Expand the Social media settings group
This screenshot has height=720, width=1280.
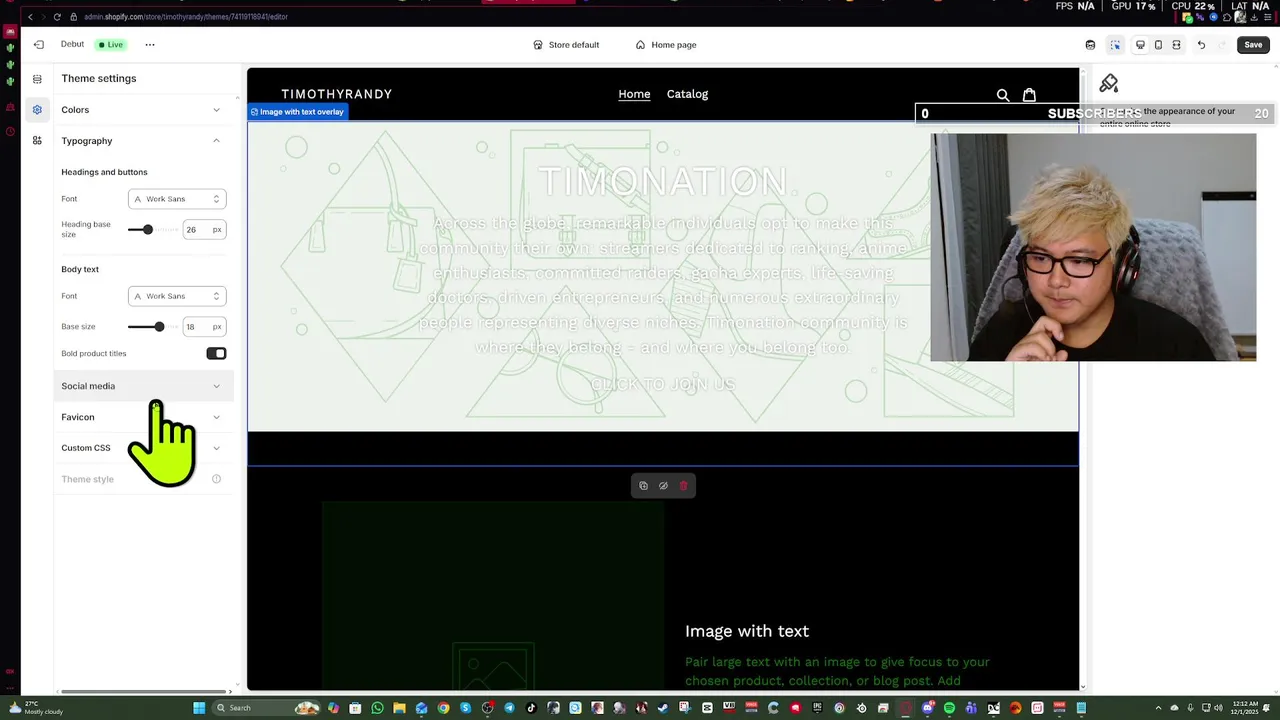coord(142,386)
